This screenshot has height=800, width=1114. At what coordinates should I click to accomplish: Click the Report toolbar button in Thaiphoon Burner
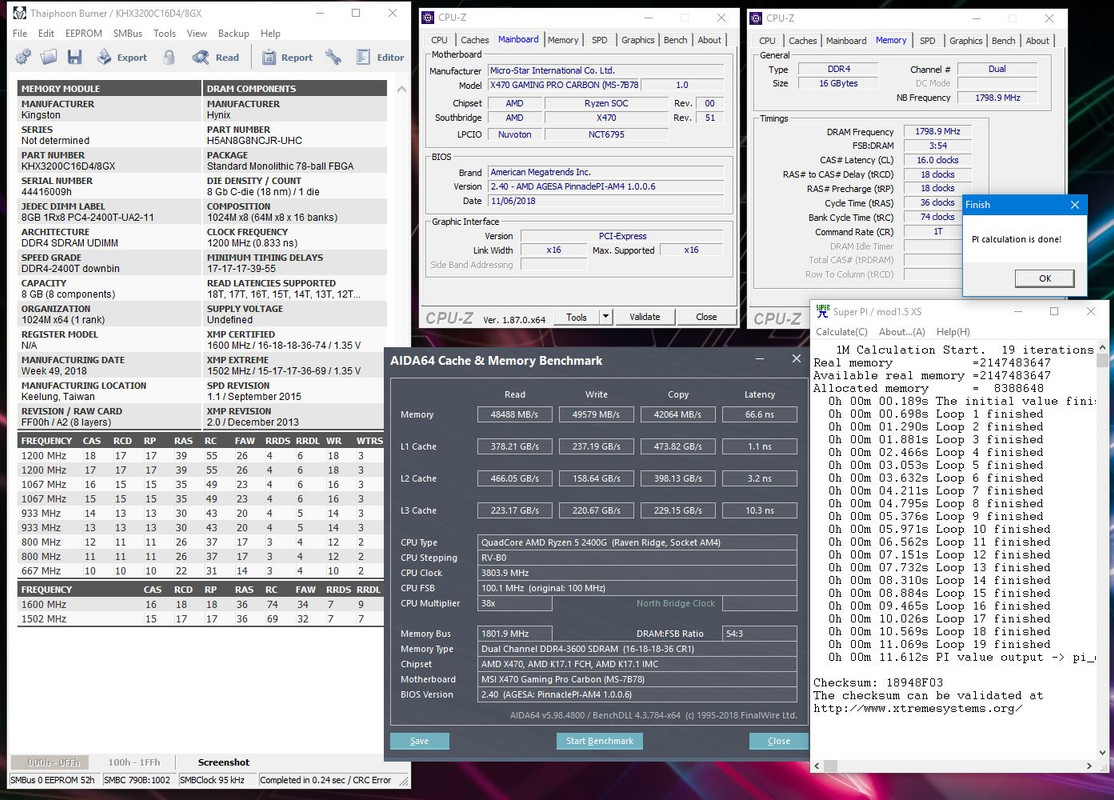coord(287,57)
